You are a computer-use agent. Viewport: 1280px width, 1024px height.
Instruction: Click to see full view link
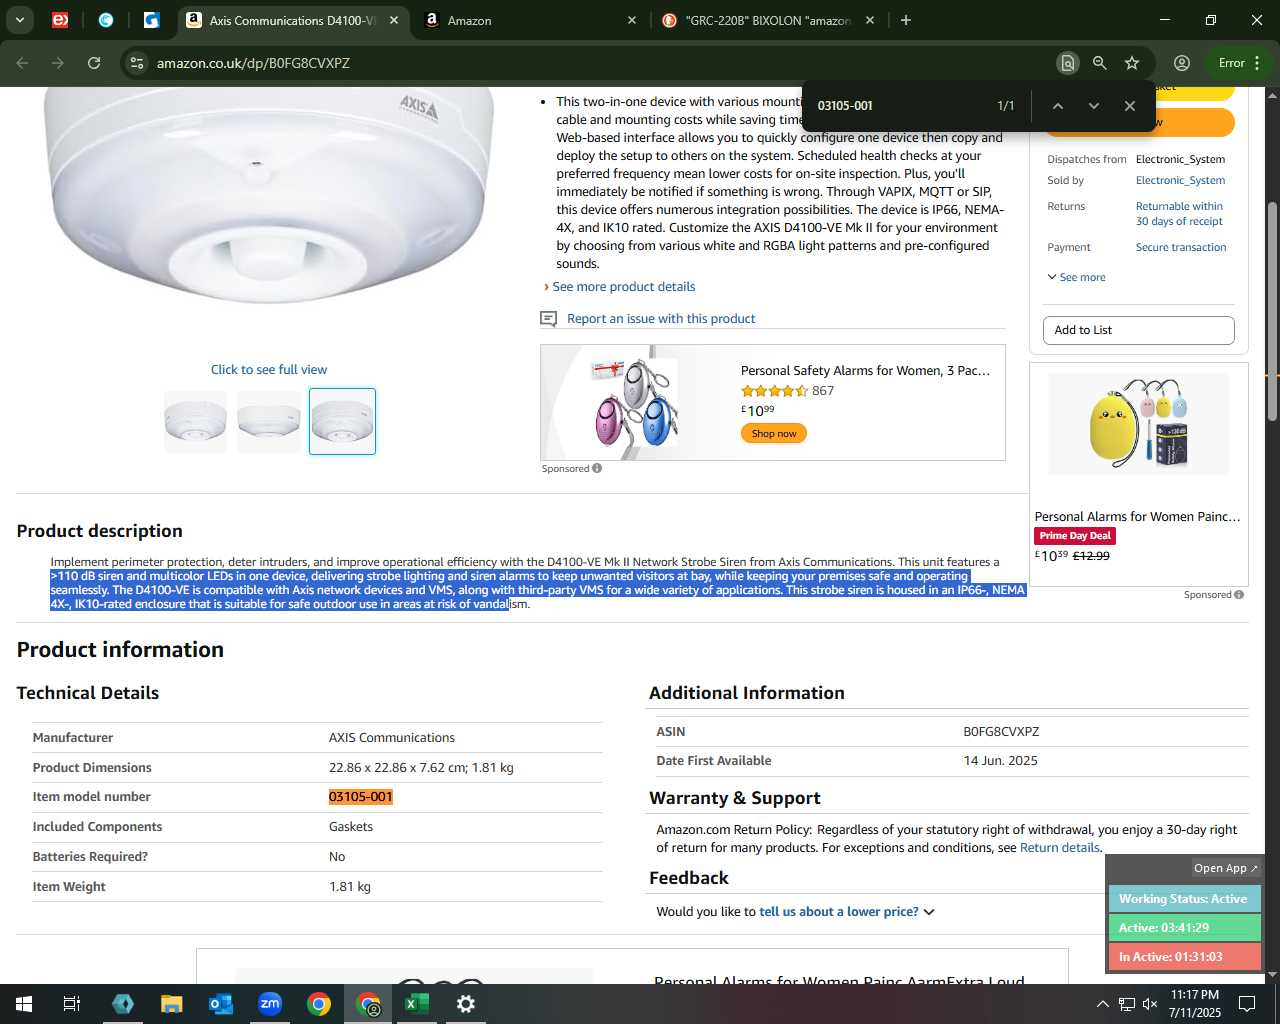pyautogui.click(x=269, y=370)
